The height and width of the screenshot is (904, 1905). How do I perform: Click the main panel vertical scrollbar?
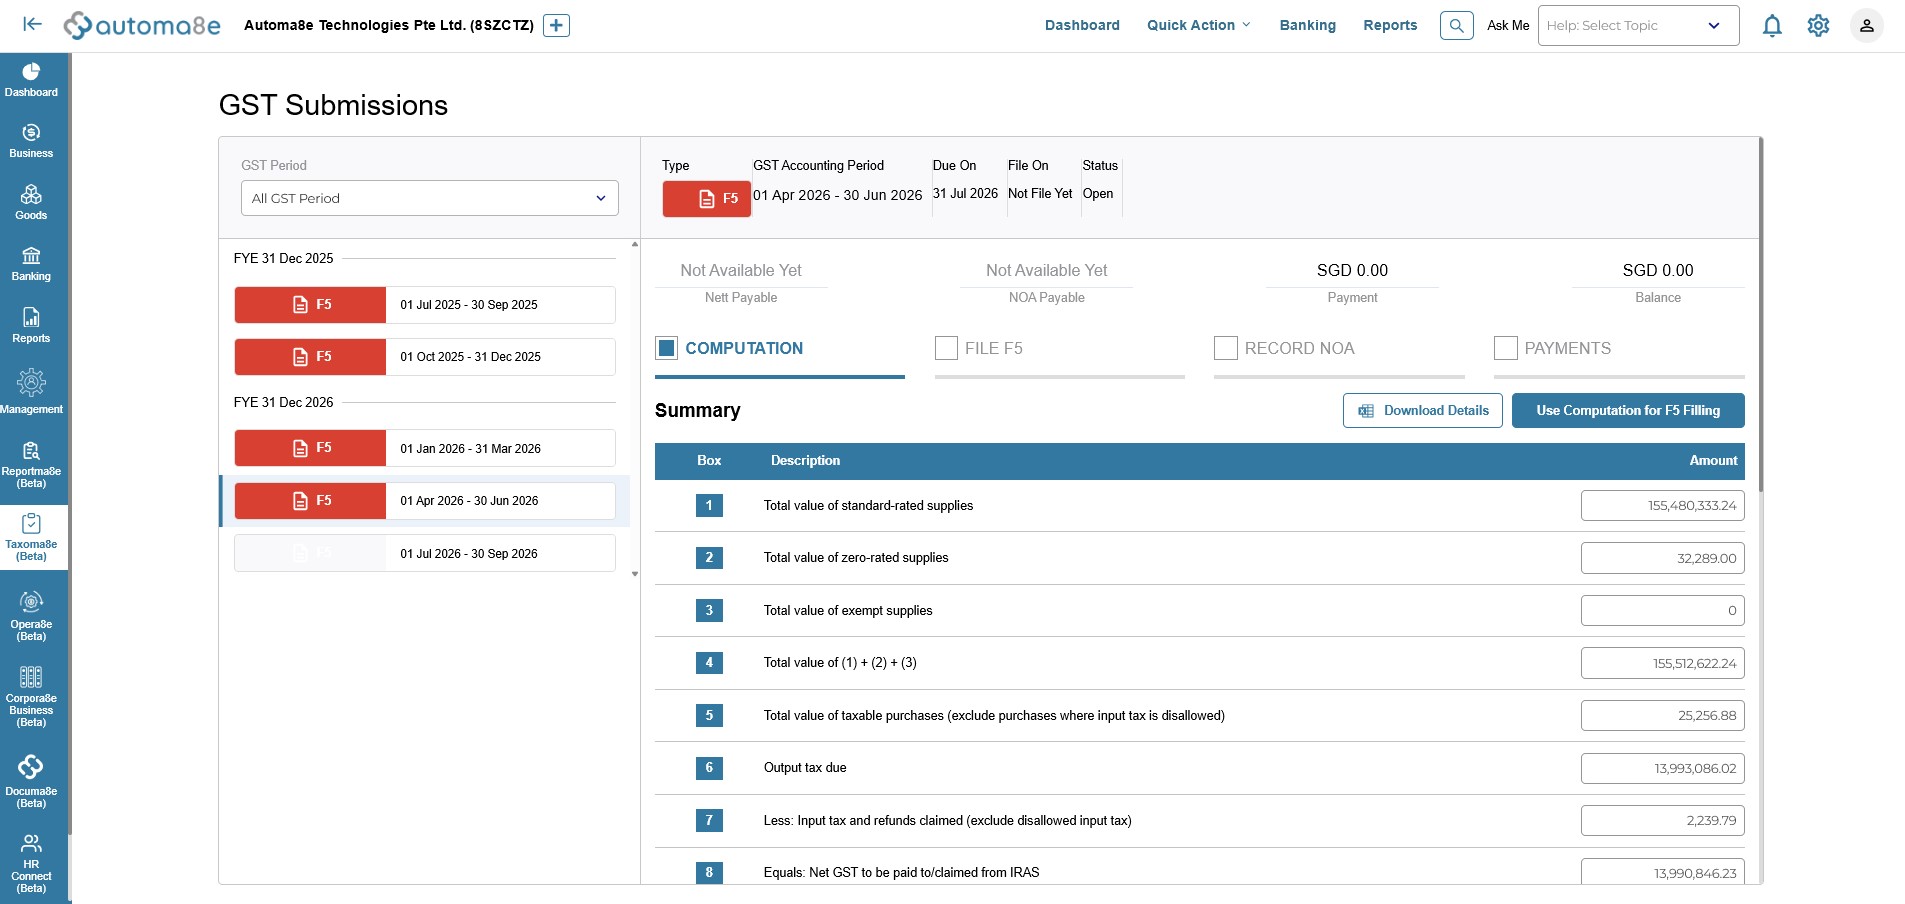[x=1760, y=315]
